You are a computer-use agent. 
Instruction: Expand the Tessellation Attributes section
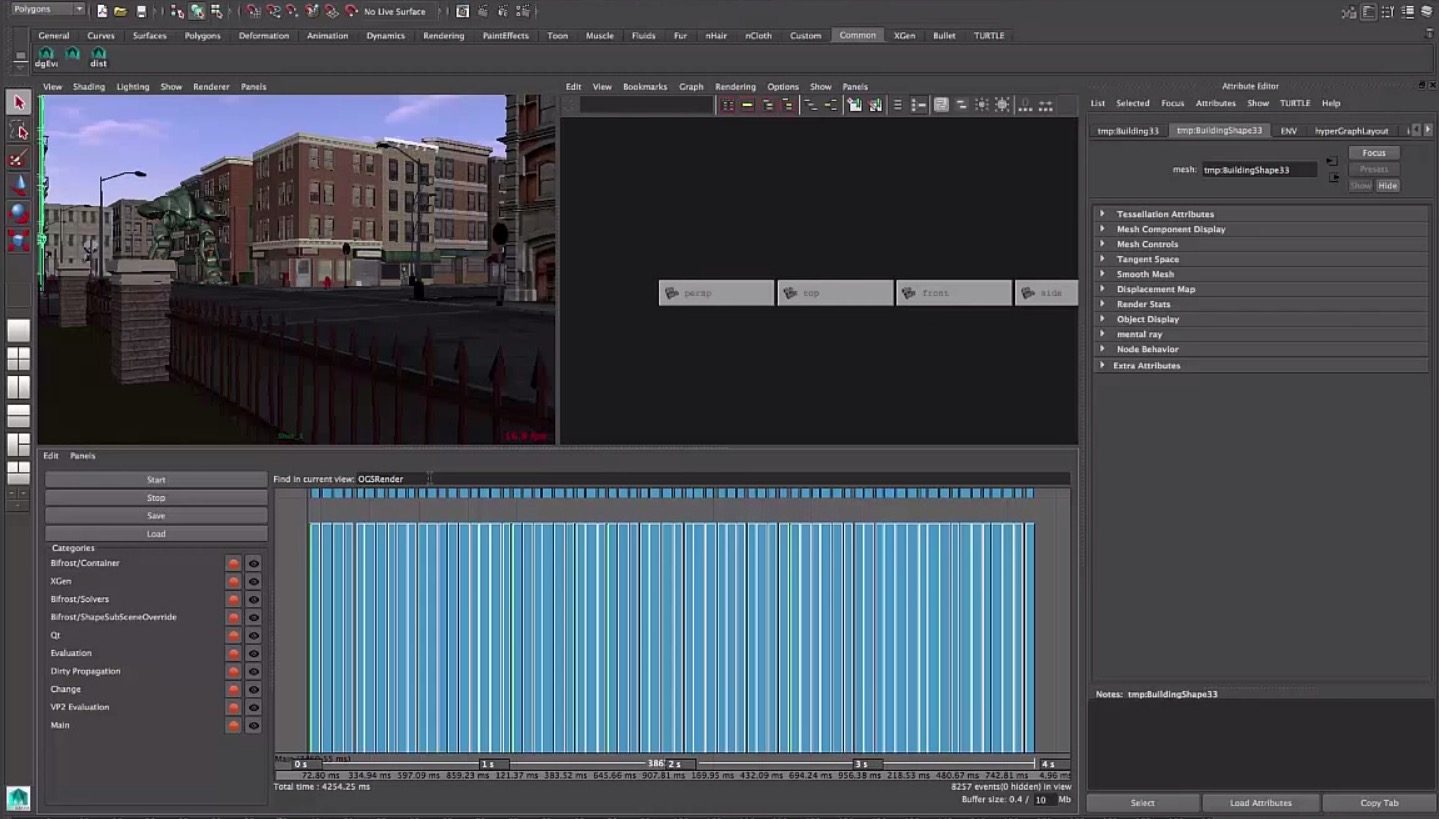coord(1260,214)
